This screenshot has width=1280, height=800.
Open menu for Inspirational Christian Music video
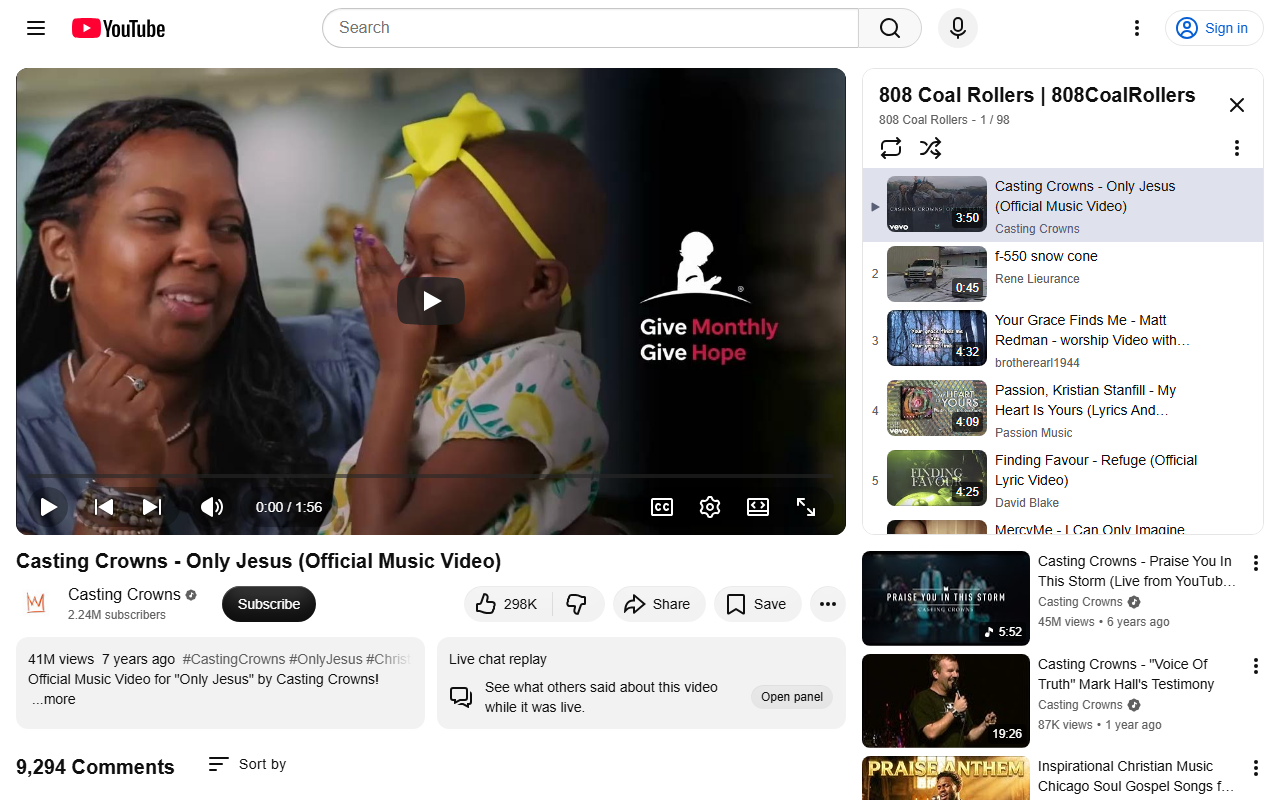pyautogui.click(x=1256, y=768)
